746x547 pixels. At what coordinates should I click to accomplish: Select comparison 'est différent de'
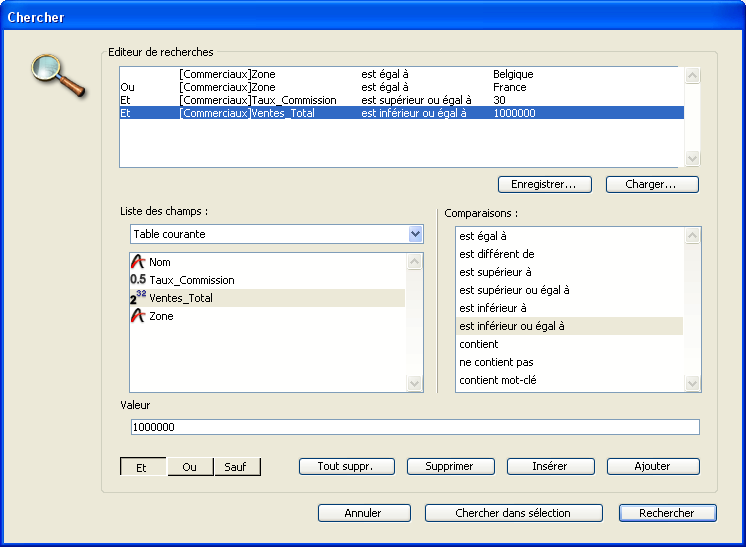click(x=497, y=254)
